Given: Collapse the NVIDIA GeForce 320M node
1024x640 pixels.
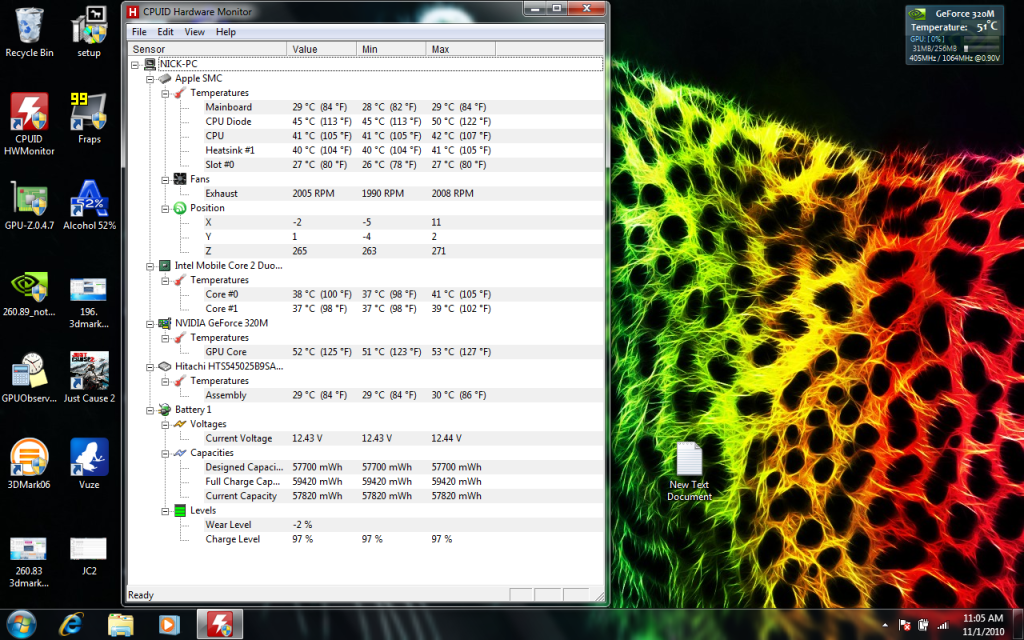Looking at the screenshot, I should pyautogui.click(x=150, y=323).
